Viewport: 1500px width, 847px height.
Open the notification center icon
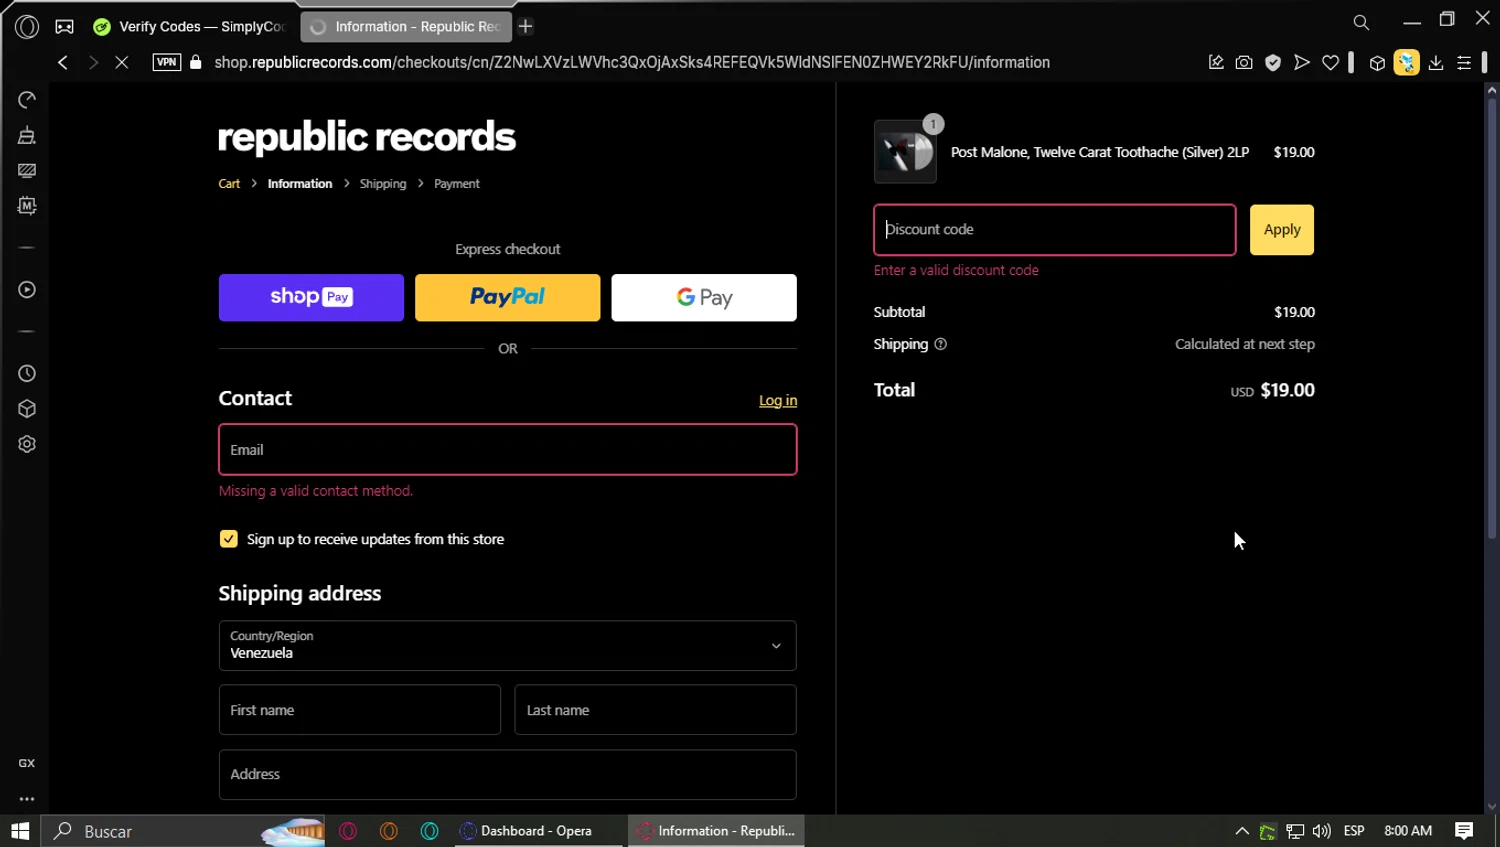coord(1464,831)
